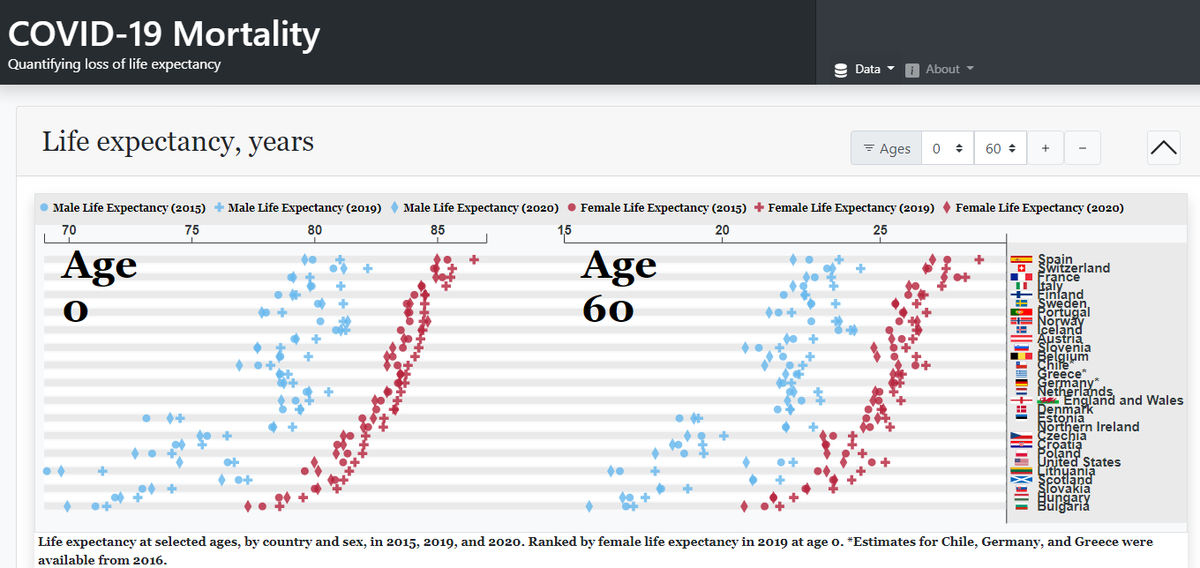Open the second age dropdown showing 60

click(x=1001, y=148)
